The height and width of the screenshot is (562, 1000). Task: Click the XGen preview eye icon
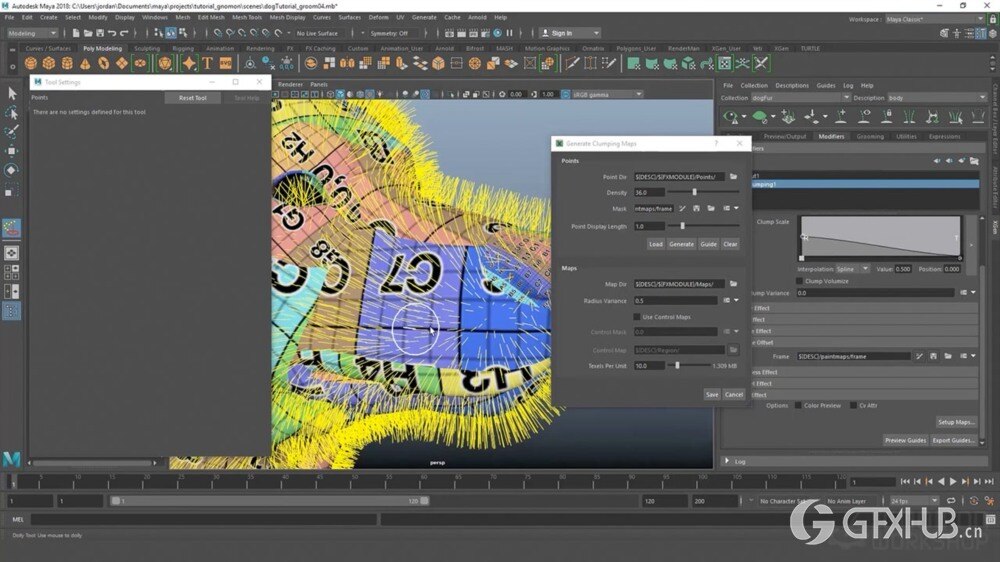tap(732, 117)
